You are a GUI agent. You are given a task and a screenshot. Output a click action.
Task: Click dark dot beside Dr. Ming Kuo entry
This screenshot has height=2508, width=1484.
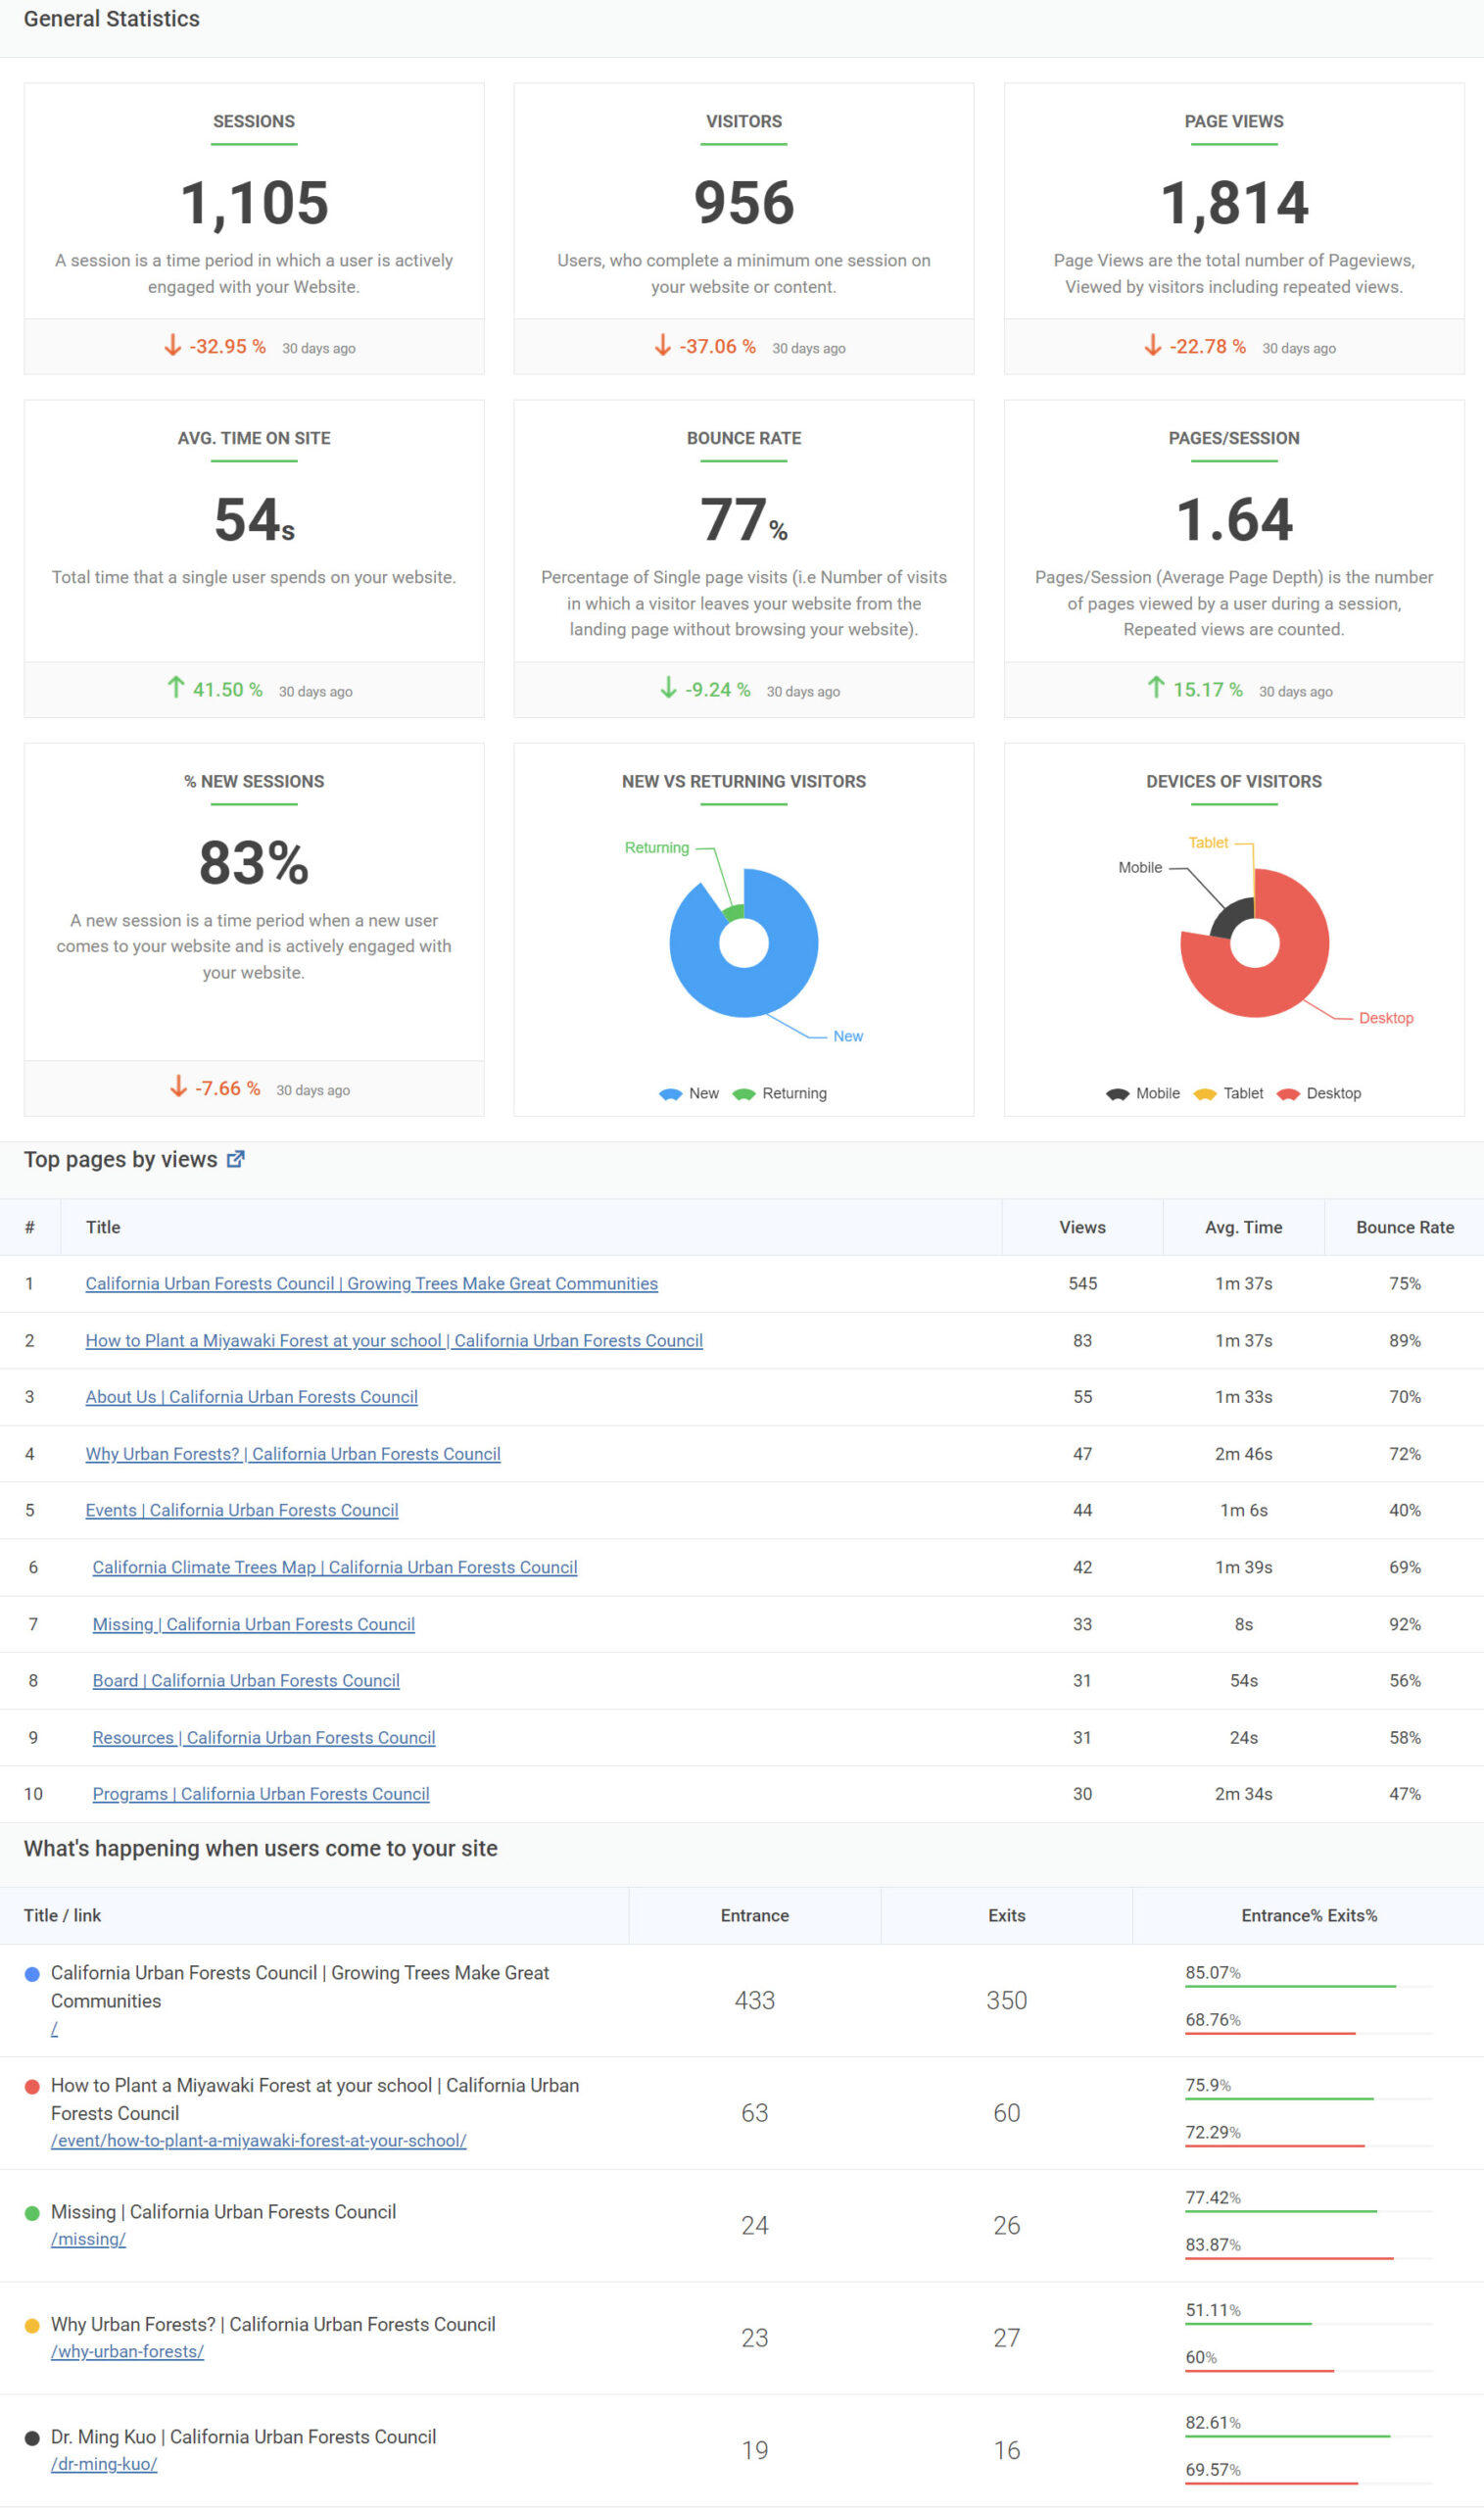tap(32, 2438)
